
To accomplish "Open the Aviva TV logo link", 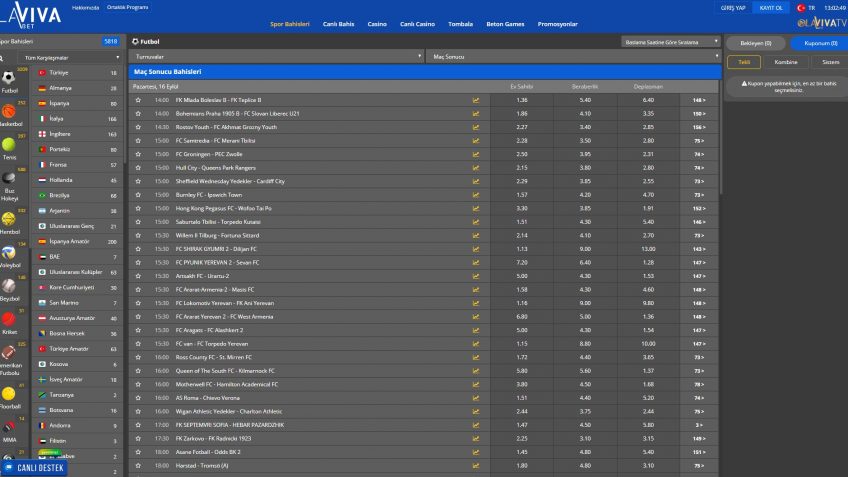I will [822, 23].
